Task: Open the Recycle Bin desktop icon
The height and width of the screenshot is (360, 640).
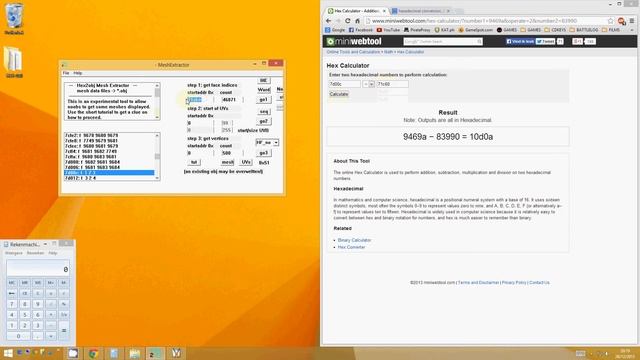Action: pyautogui.click(x=14, y=17)
